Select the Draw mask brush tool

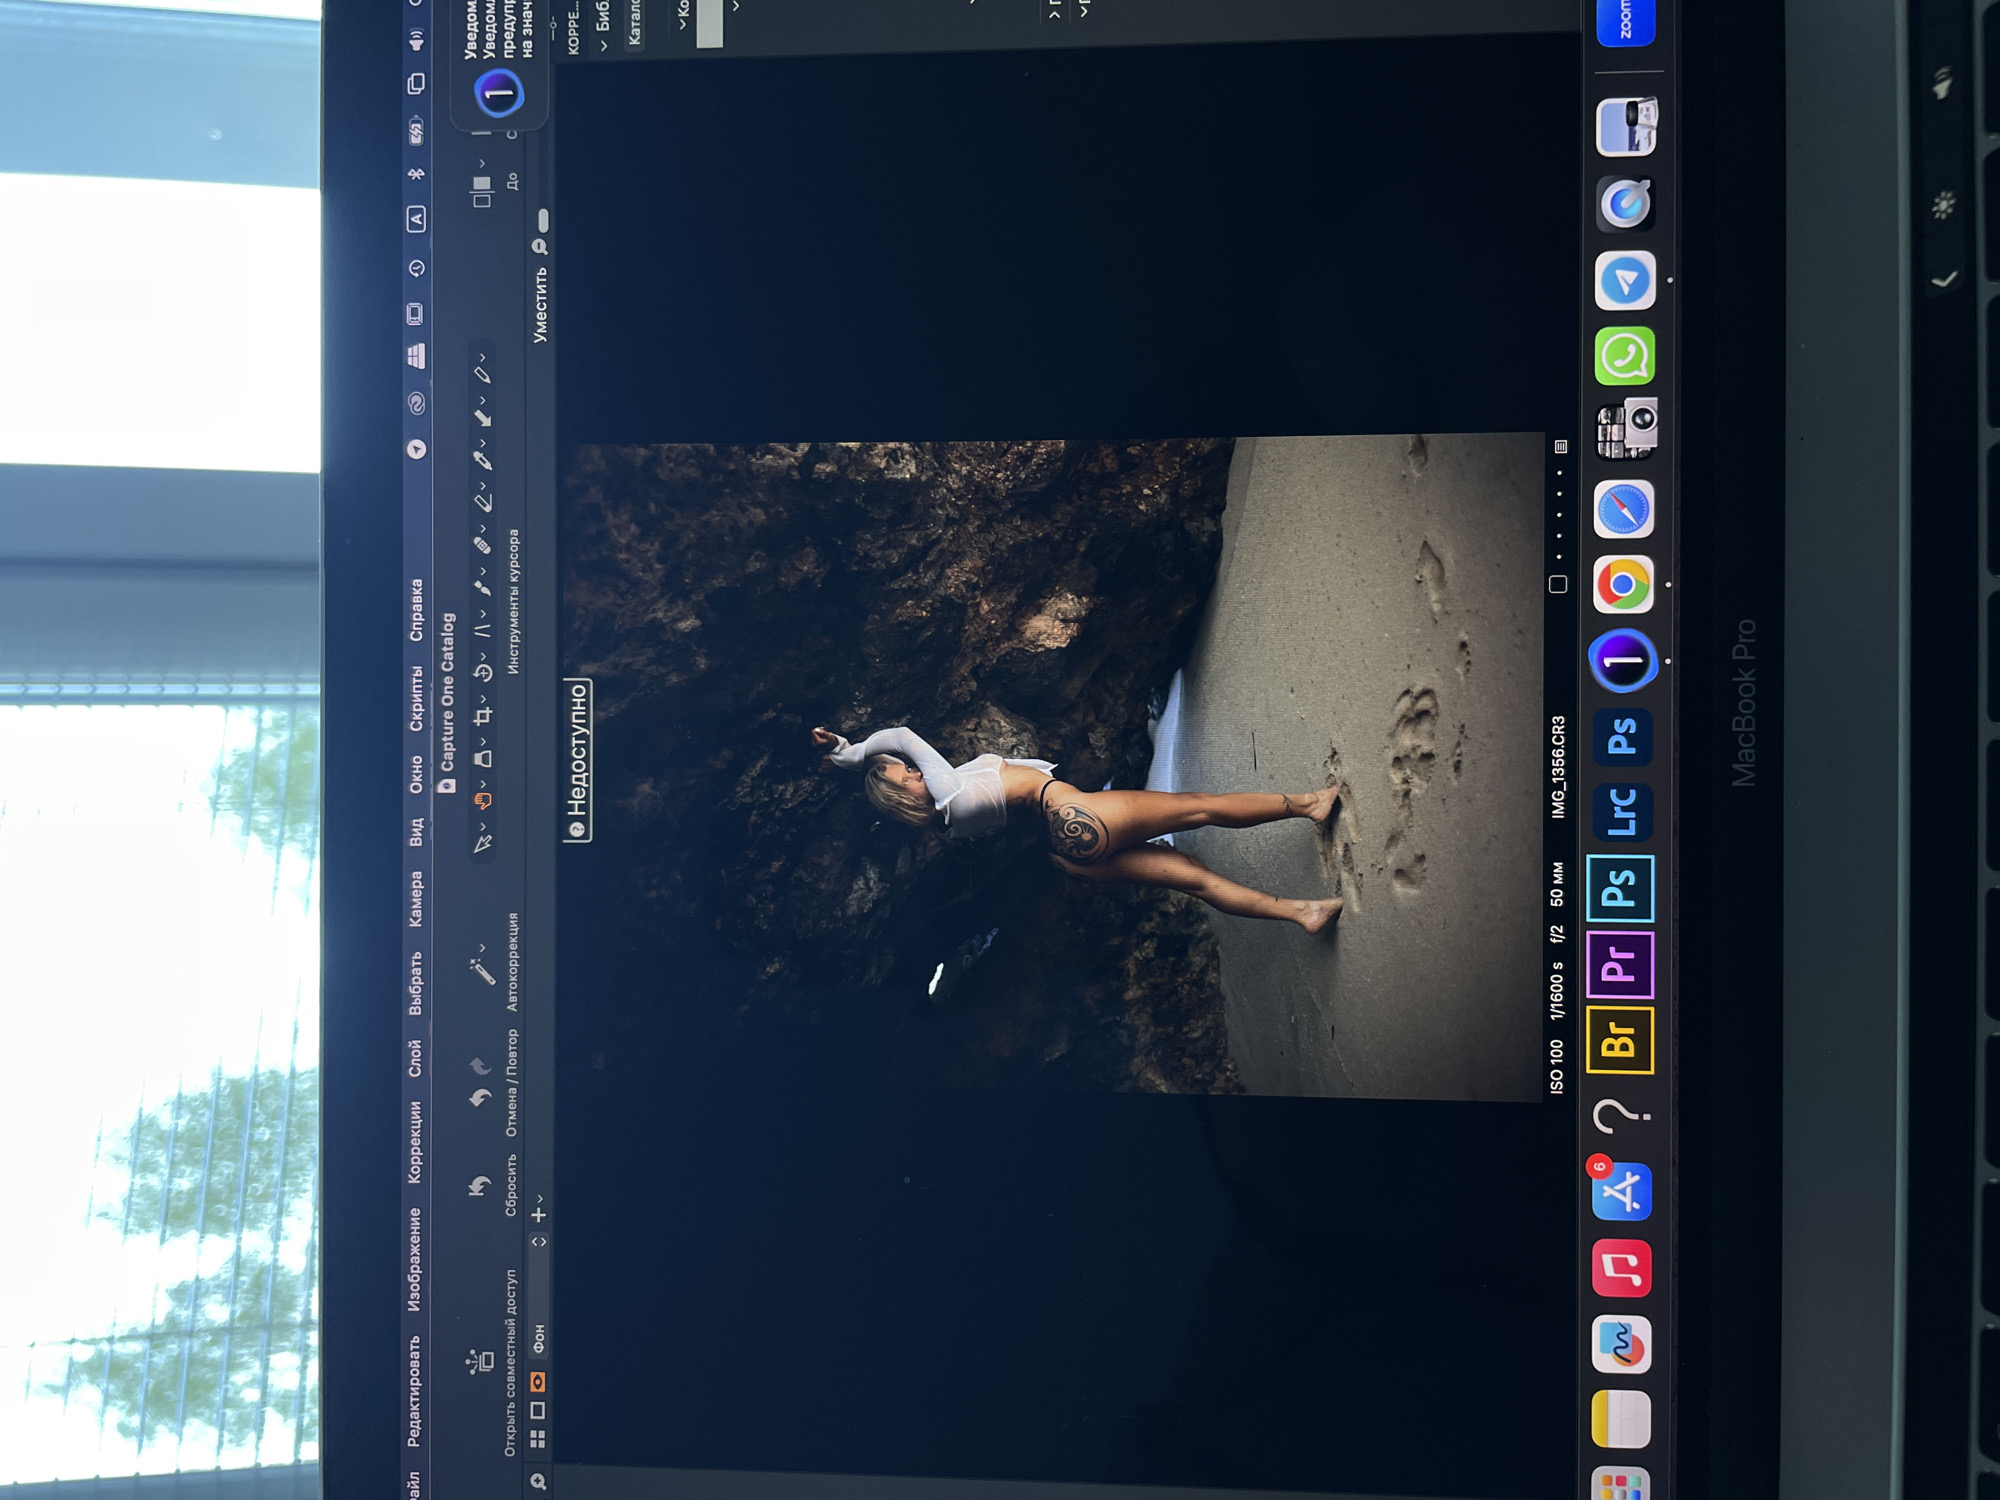click(482, 589)
